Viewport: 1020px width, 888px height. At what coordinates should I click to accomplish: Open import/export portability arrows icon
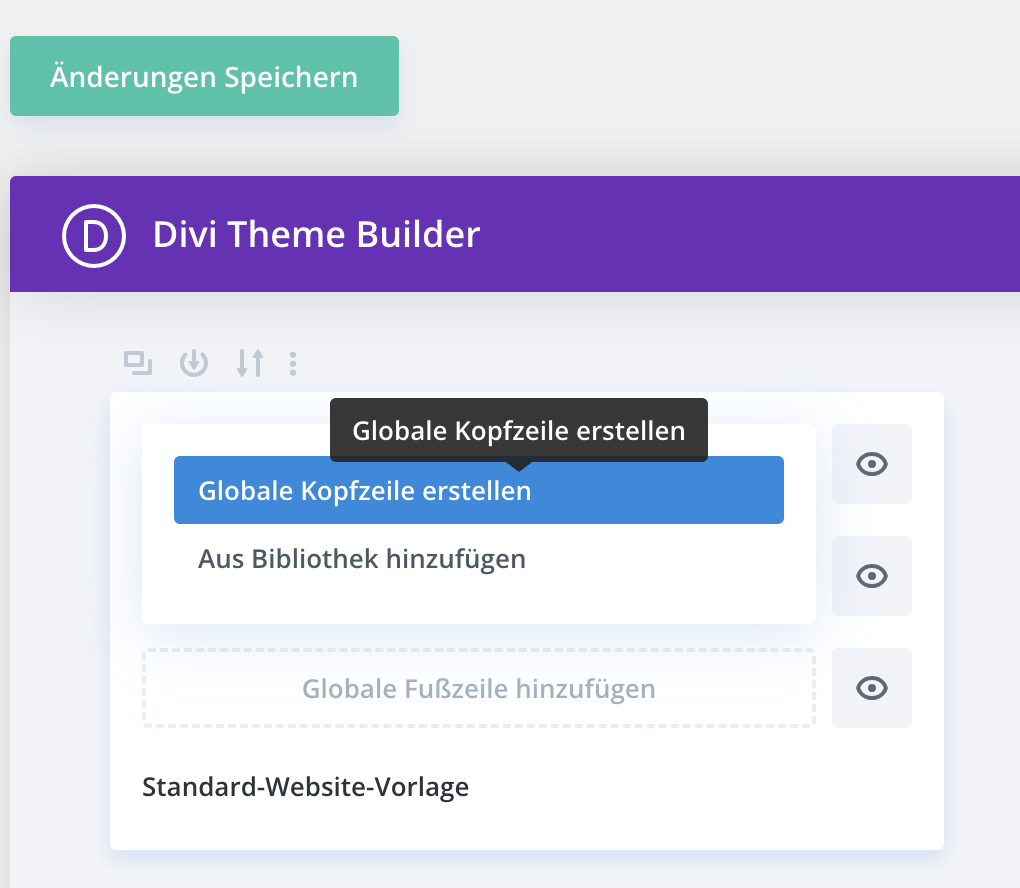pos(250,363)
